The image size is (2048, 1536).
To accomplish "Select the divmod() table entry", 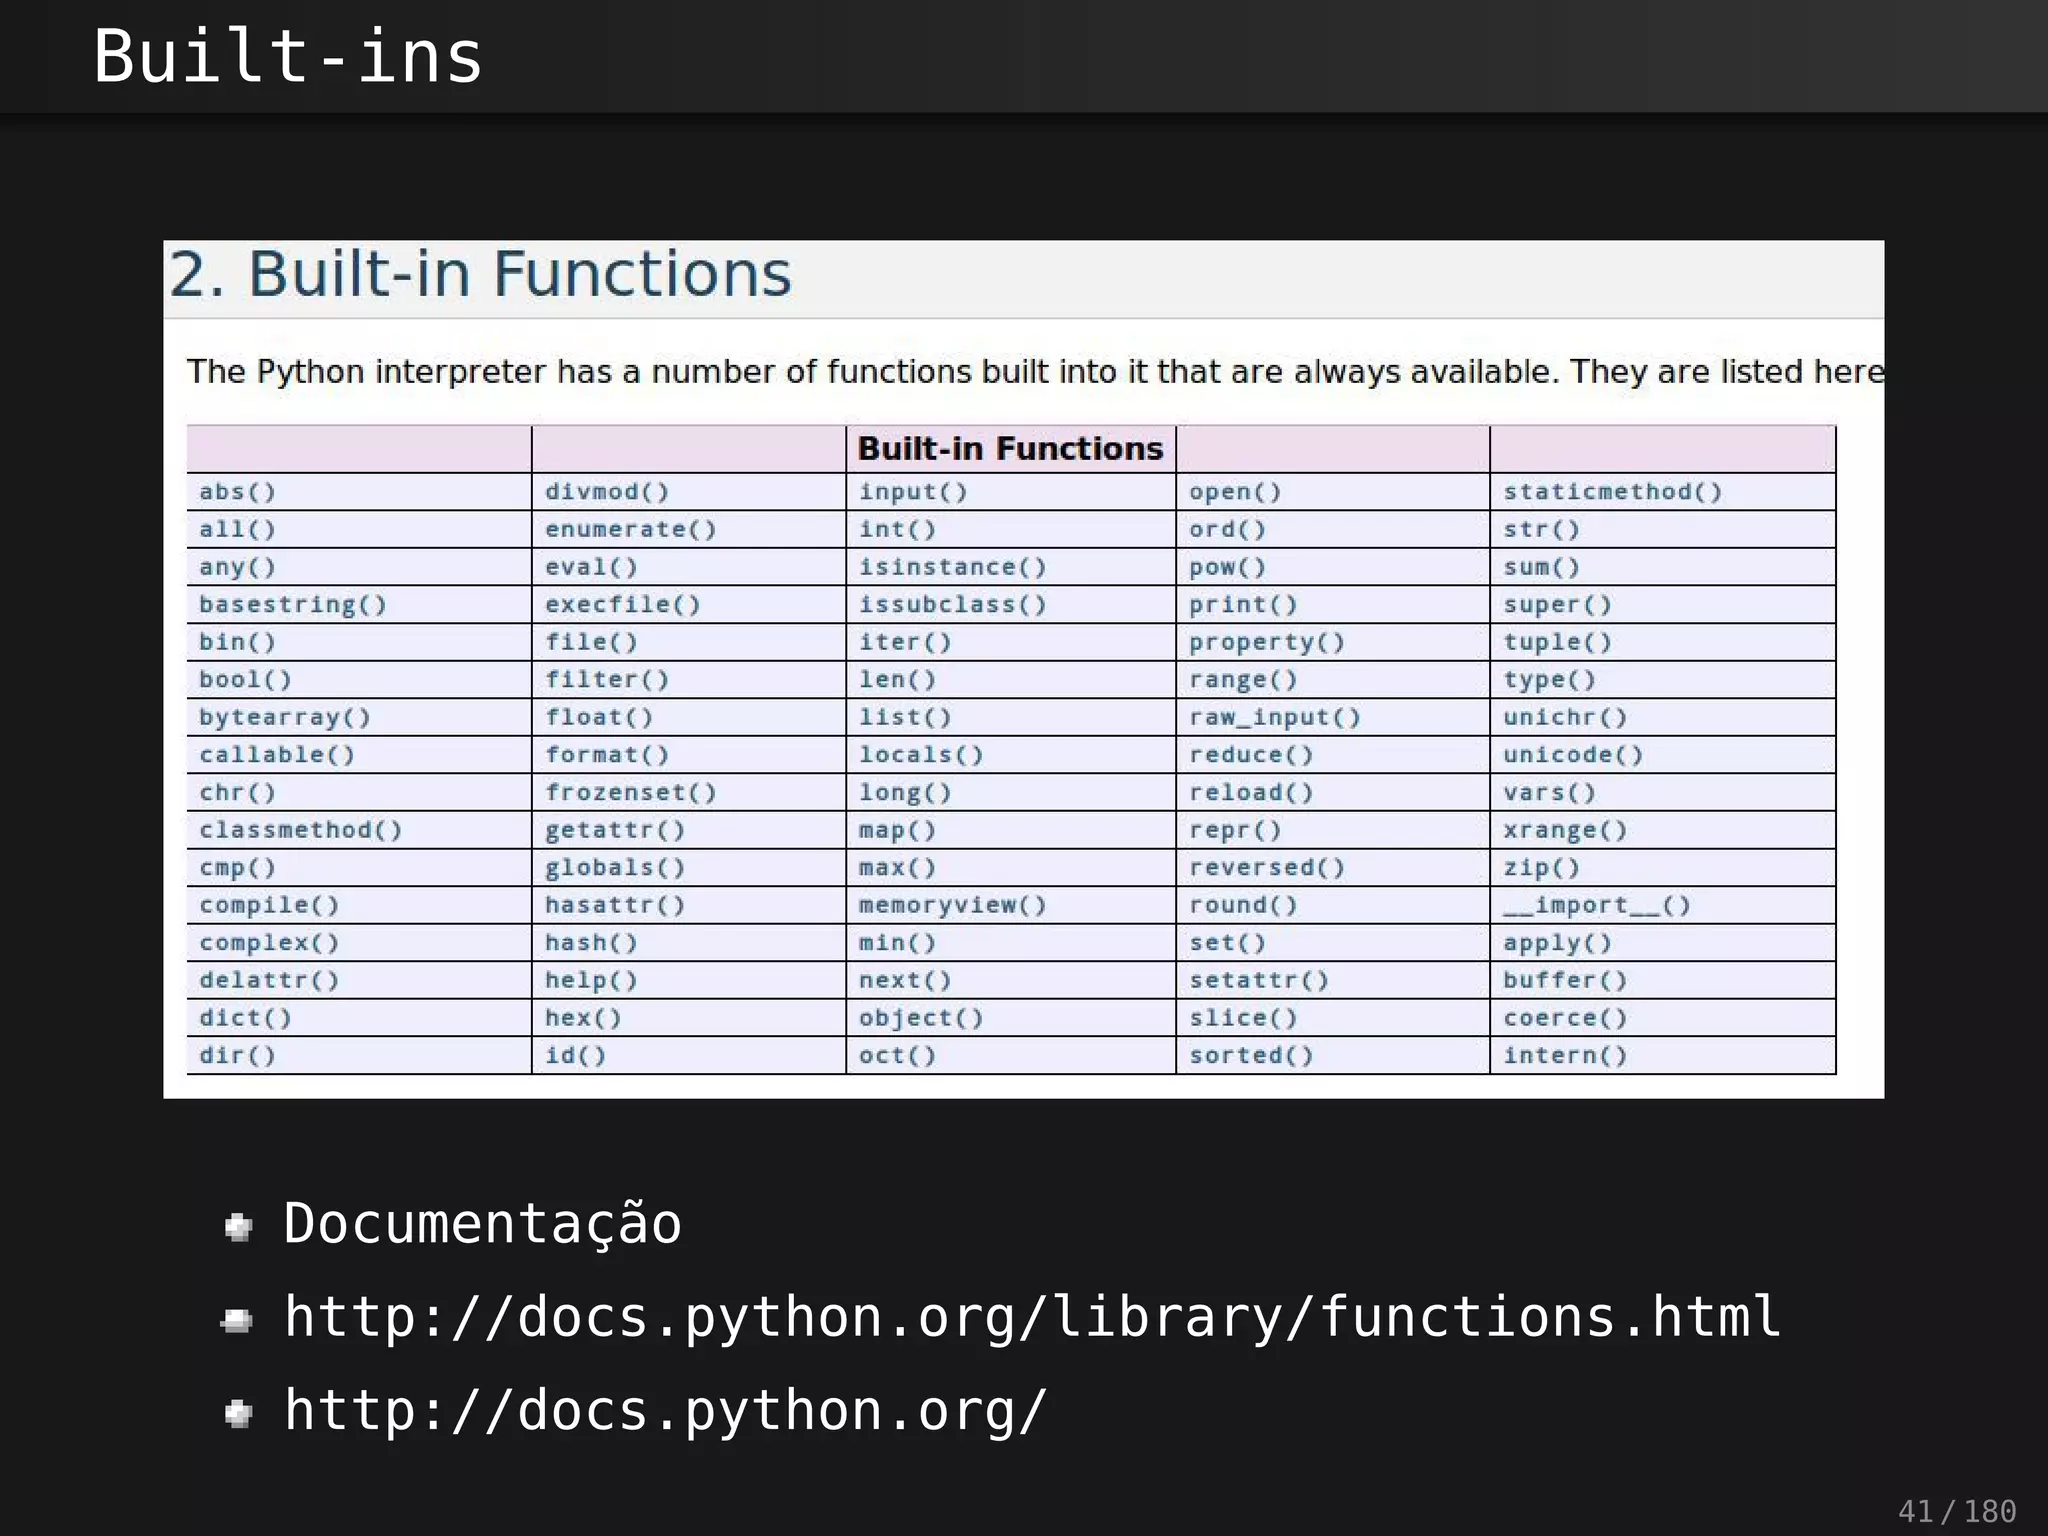I will click(606, 492).
